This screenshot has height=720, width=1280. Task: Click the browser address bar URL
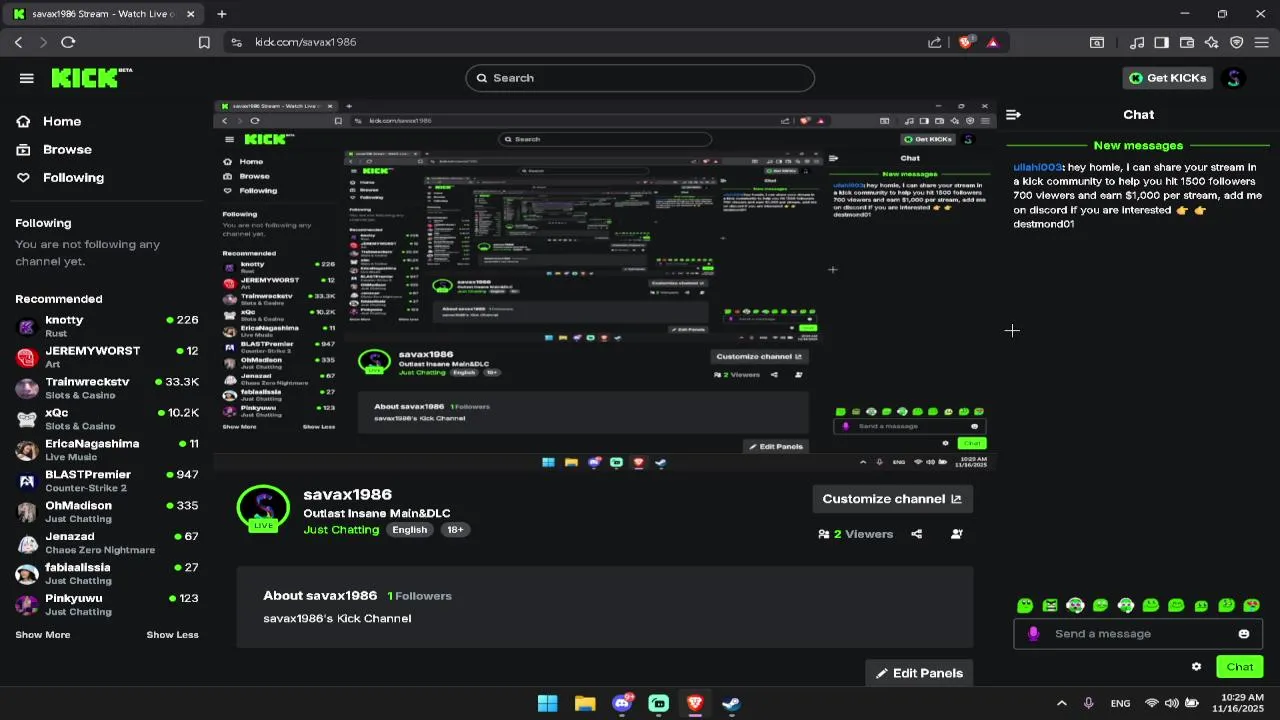(x=306, y=42)
